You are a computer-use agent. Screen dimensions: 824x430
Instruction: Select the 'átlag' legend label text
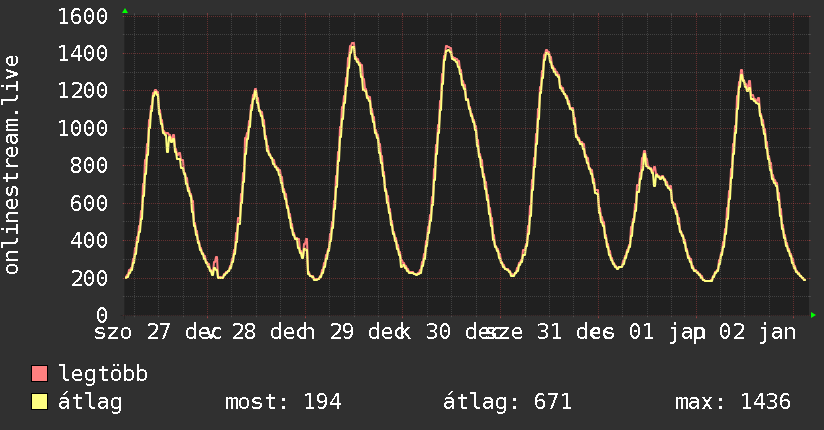(x=91, y=402)
